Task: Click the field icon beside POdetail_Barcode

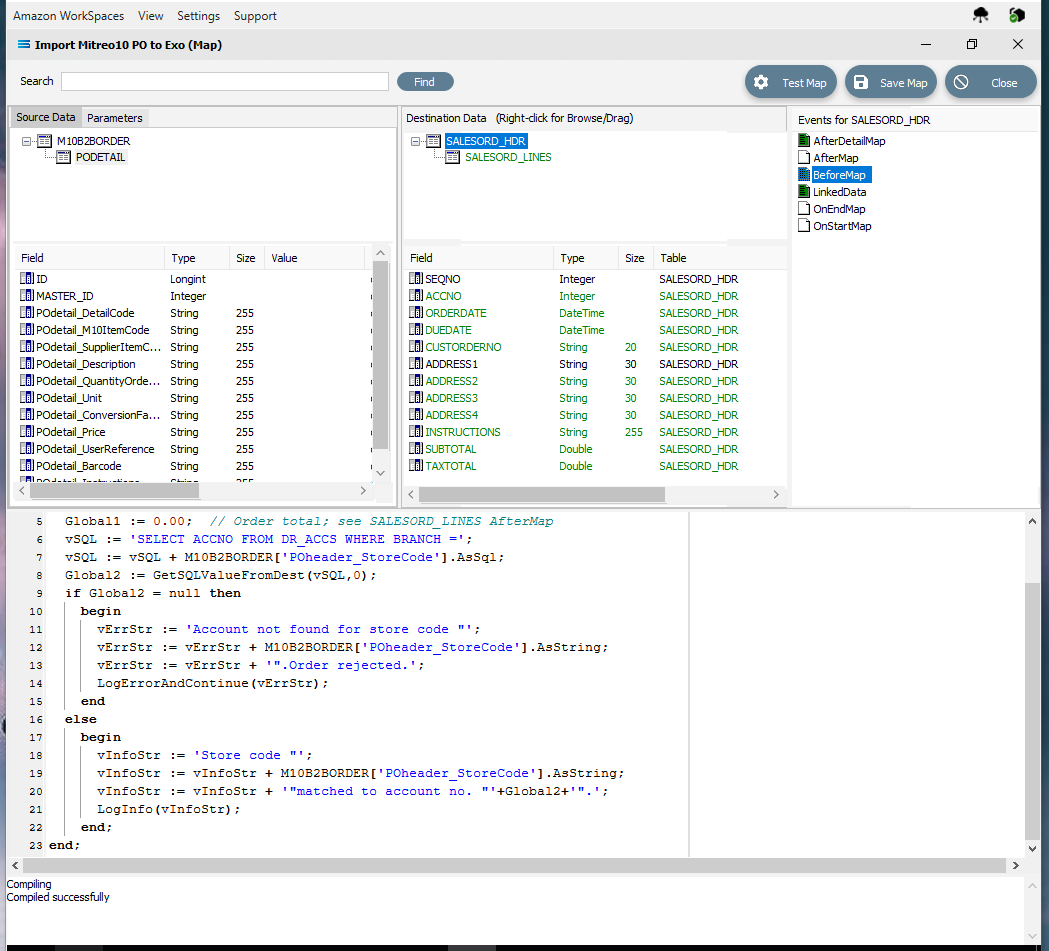Action: 27,465
